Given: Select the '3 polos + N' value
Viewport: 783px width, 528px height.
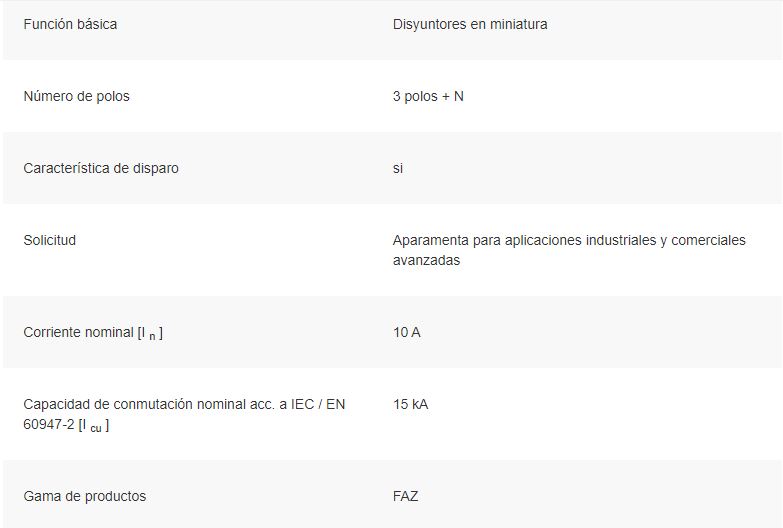Looking at the screenshot, I should tap(428, 96).
